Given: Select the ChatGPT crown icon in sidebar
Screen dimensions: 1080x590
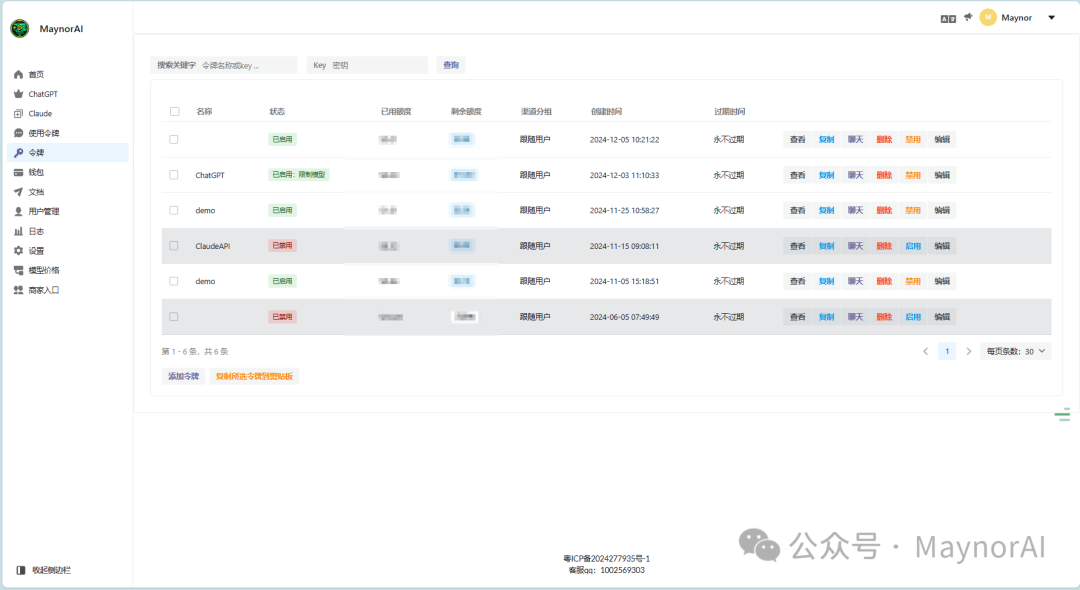Looking at the screenshot, I should pos(18,94).
